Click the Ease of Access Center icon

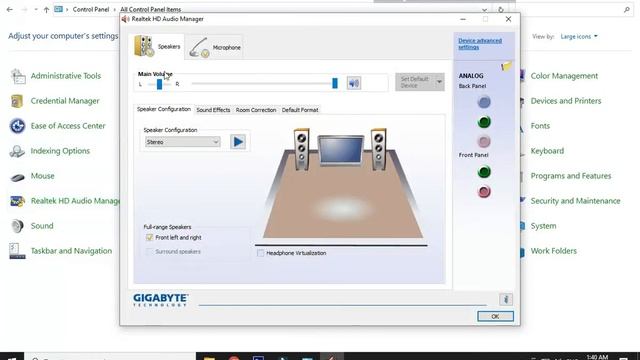[x=17, y=126]
